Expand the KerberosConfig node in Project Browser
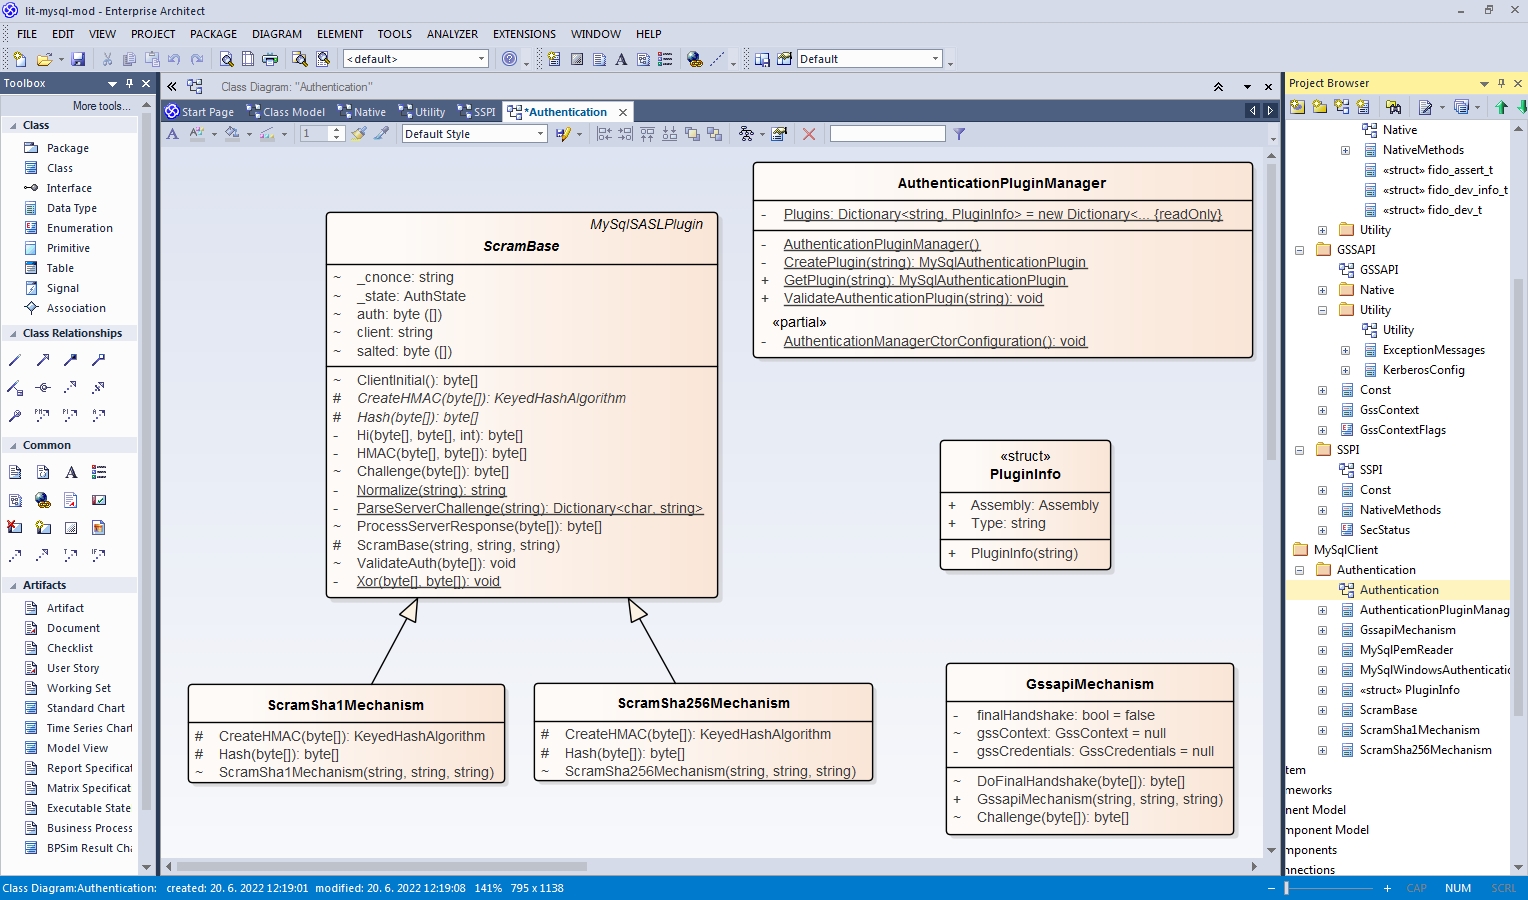The height and width of the screenshot is (900, 1528). pyautogui.click(x=1345, y=370)
